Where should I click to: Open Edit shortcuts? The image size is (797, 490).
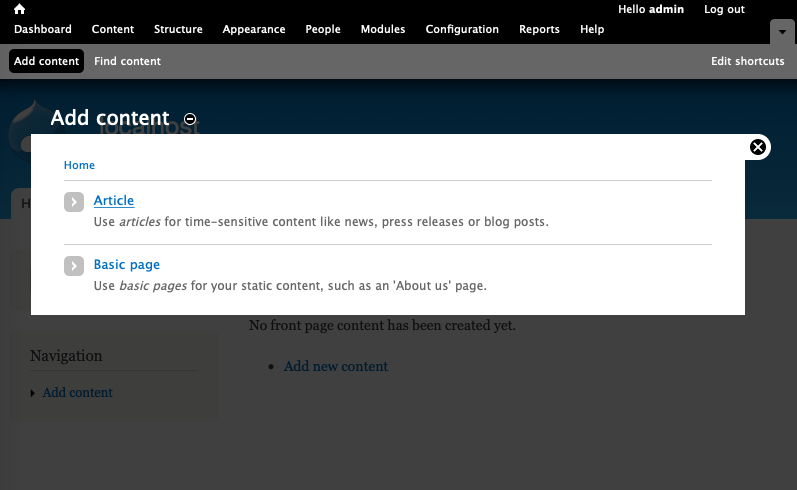tap(747, 61)
